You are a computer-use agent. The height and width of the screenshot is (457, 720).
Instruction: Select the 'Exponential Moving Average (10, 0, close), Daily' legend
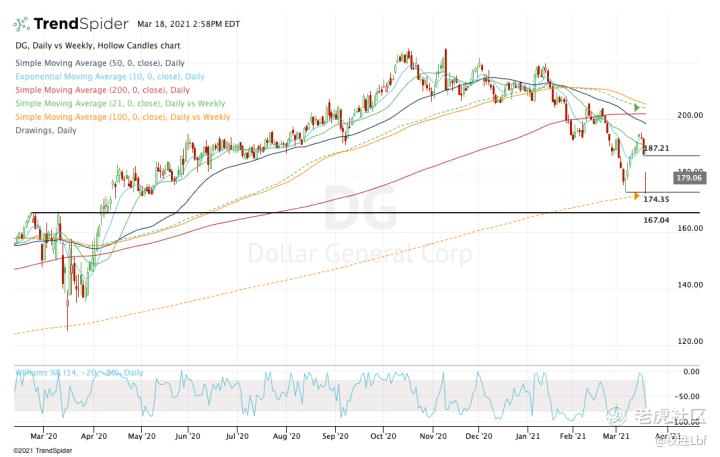point(110,76)
